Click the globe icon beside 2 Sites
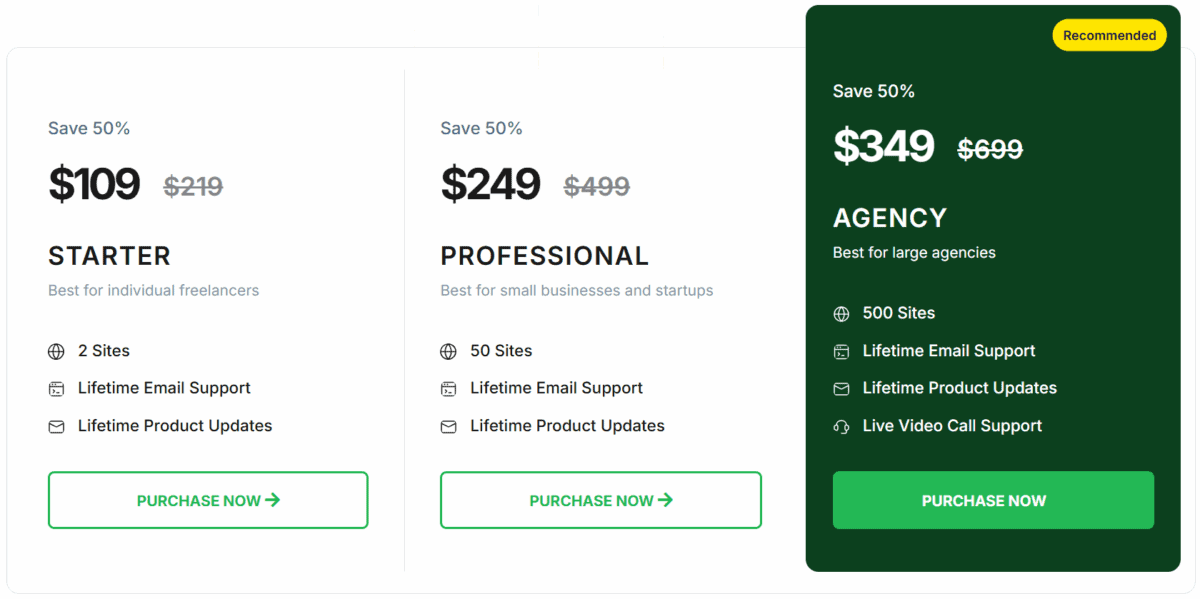 (x=56, y=352)
